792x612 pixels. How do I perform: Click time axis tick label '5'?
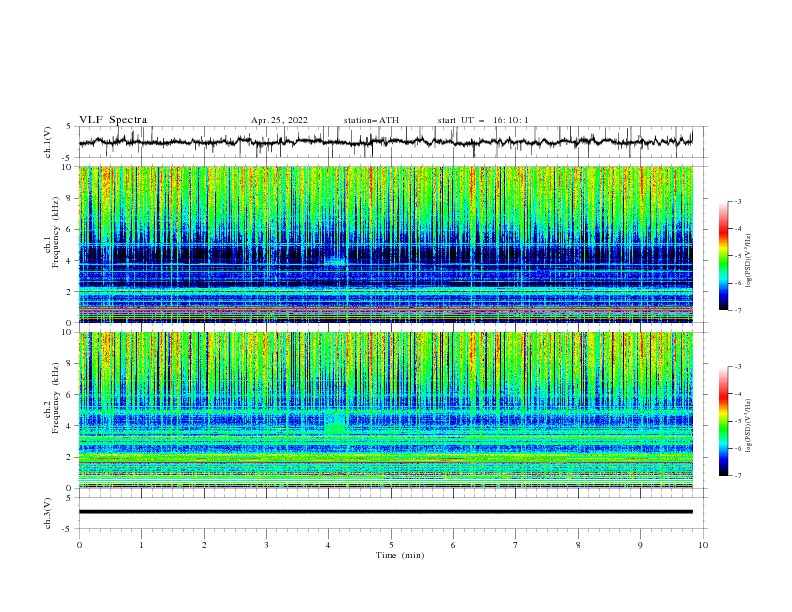click(391, 545)
